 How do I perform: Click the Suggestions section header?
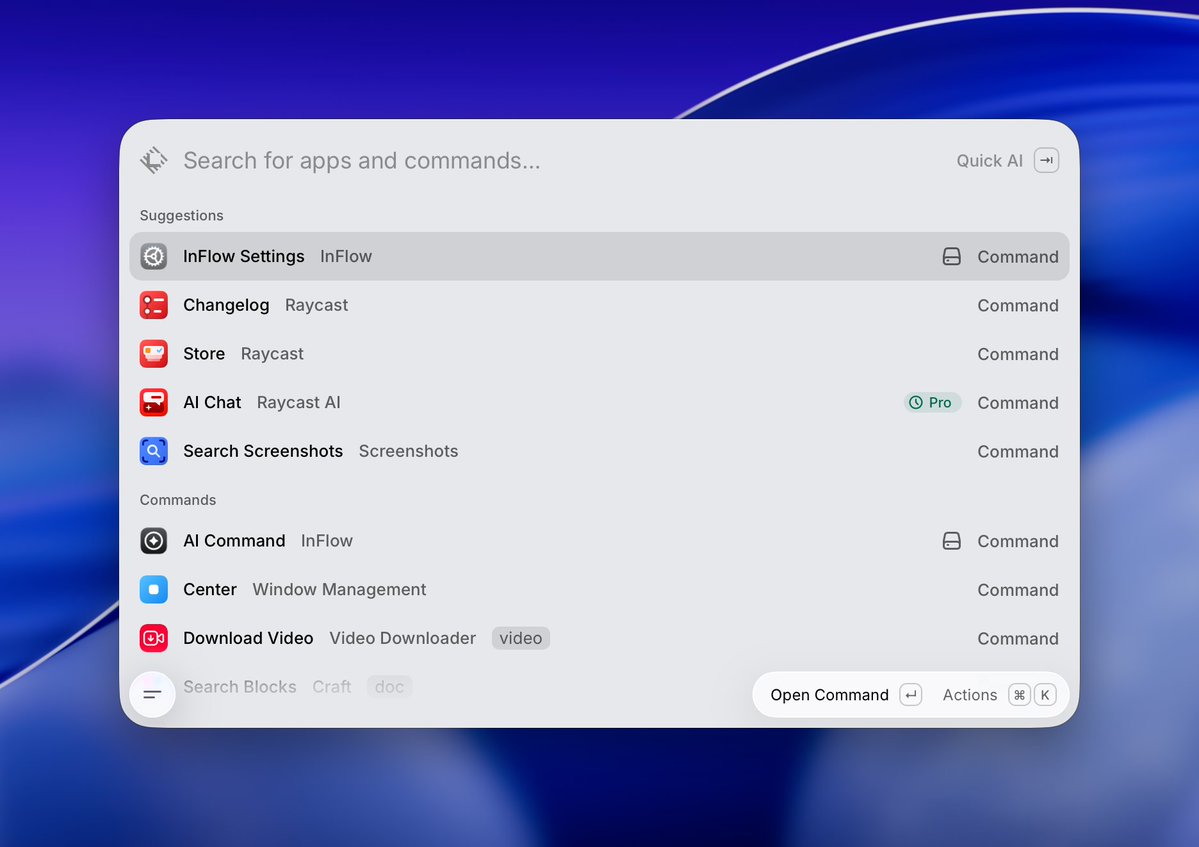[181, 216]
